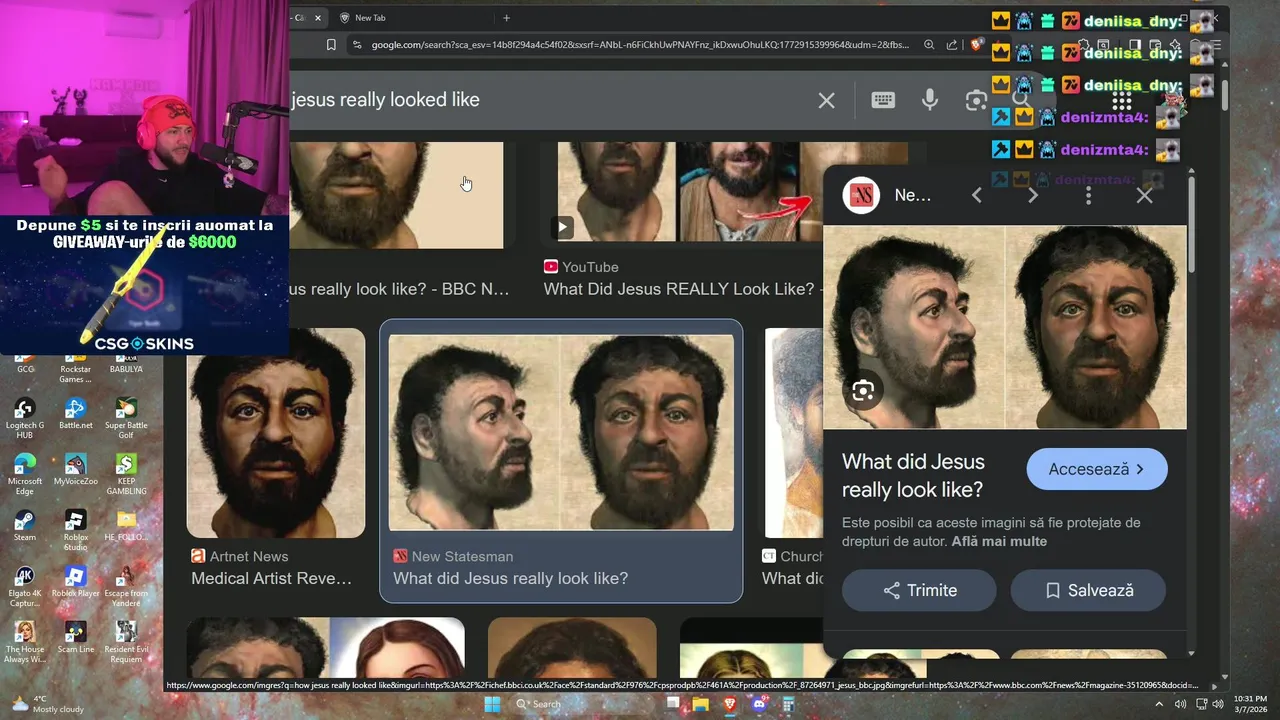Bookmark this page in the address bar
Image resolution: width=1280 pixels, height=720 pixels.
pos(331,44)
